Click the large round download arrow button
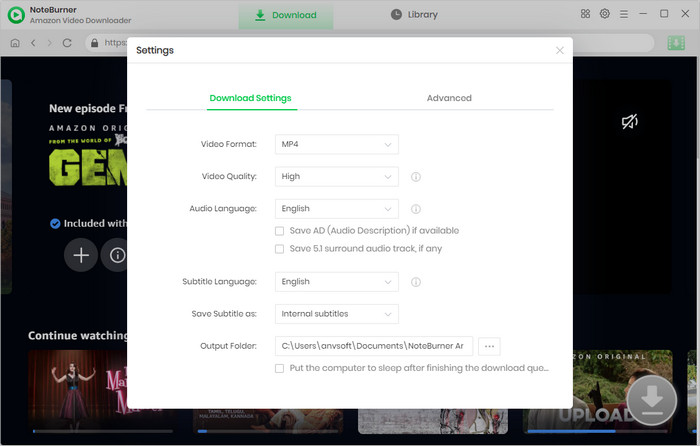Image resolution: width=700 pixels, height=446 pixels. 652,400
